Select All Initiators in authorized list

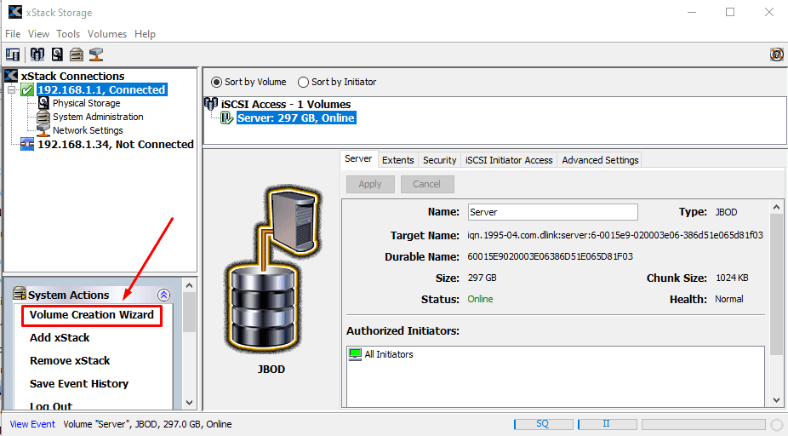coord(390,354)
